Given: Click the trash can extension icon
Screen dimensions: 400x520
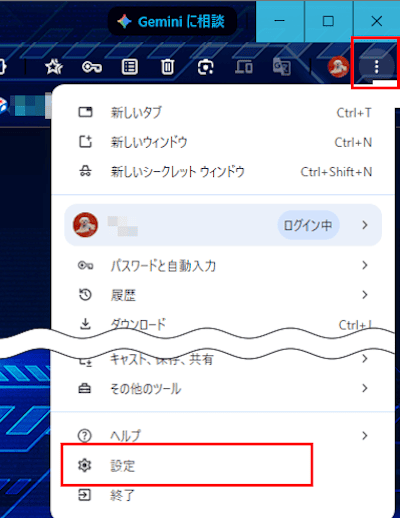Looking at the screenshot, I should pyautogui.click(x=167, y=67).
